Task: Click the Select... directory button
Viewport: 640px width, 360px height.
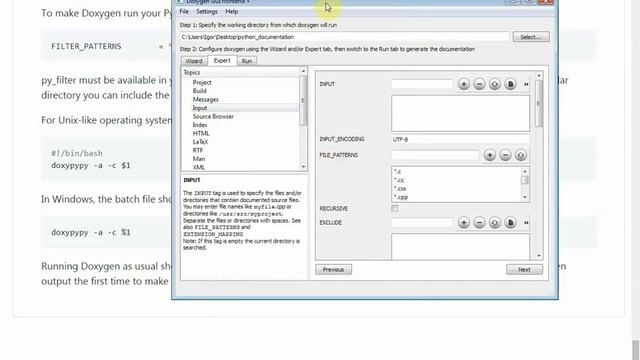Action: (531, 37)
